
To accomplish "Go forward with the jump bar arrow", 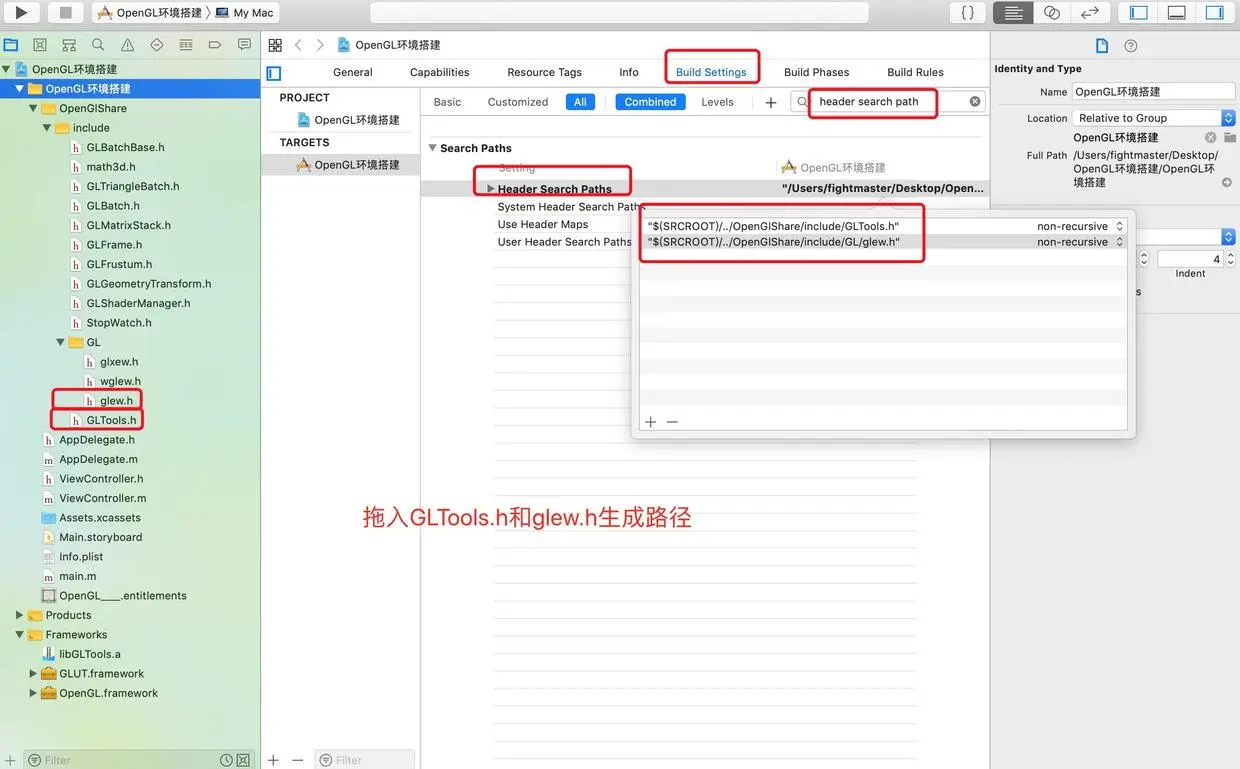I will click(x=320, y=45).
